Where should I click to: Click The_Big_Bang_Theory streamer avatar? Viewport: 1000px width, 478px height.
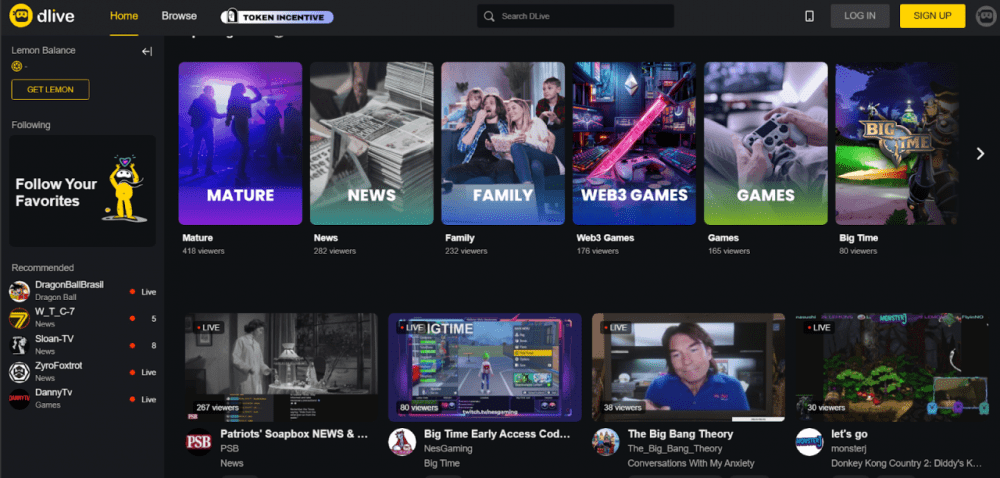click(605, 442)
